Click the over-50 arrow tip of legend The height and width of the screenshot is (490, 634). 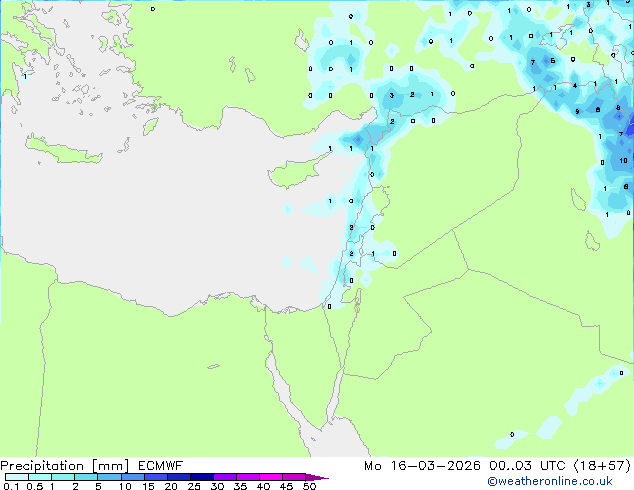[317, 477]
